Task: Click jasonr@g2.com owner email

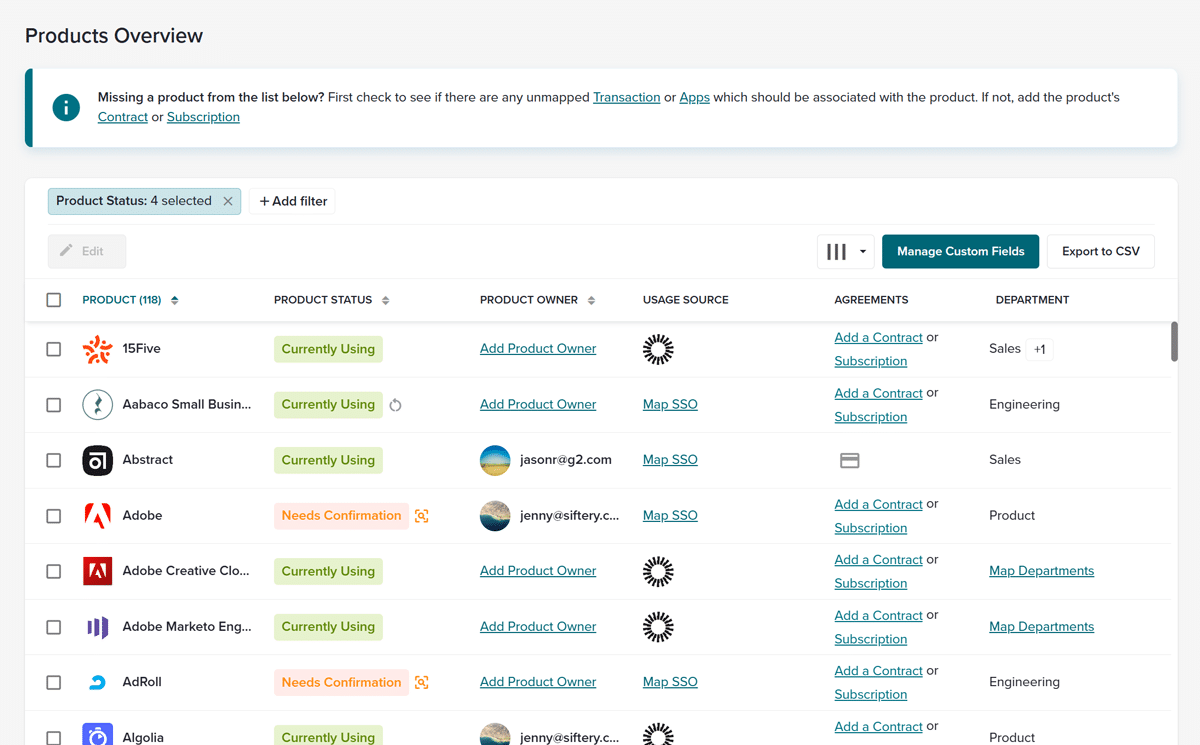Action: tap(566, 460)
